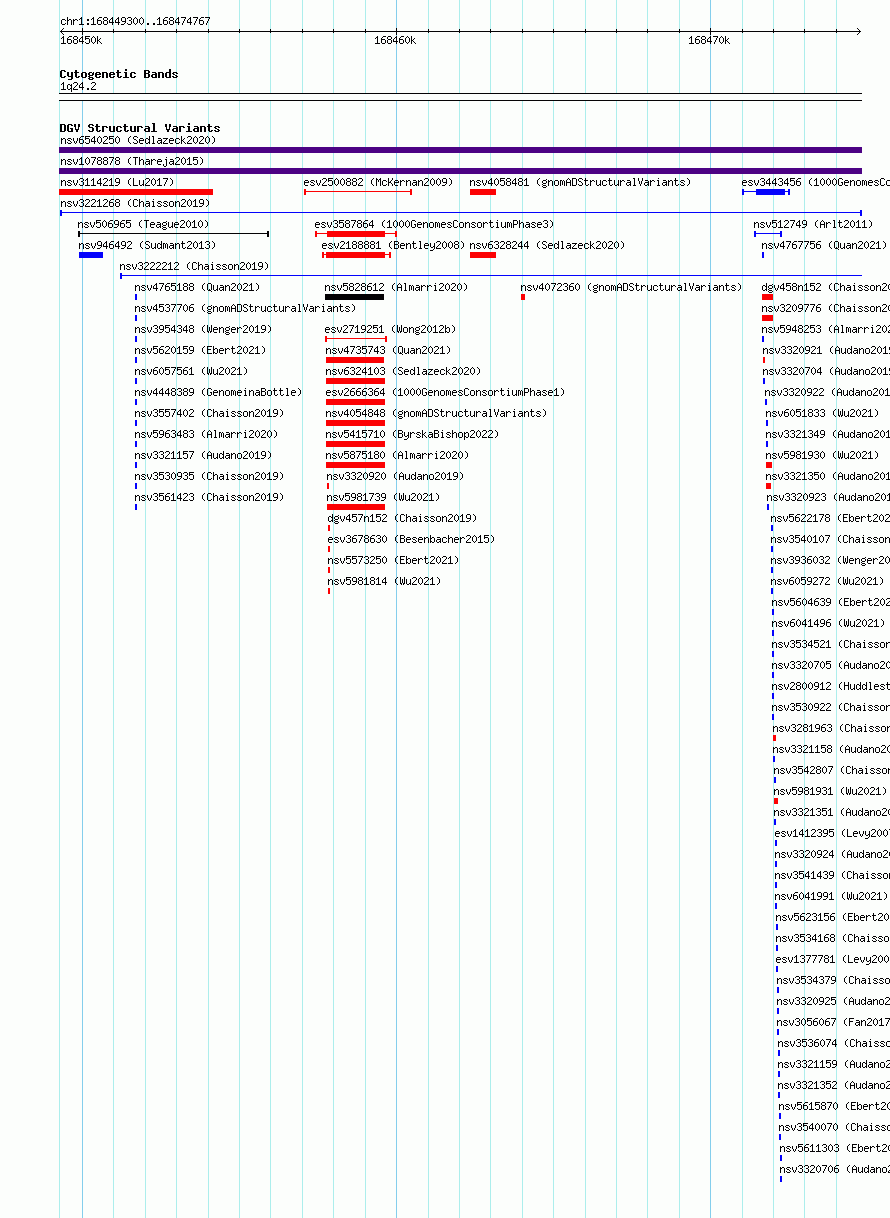Open the nsv512749 (Arlt2011) label
Image resolution: width=890 pixels, height=1218 pixels.
click(813, 224)
